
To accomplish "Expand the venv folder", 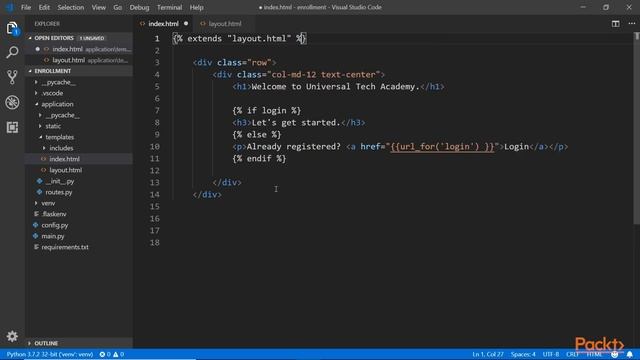I will coord(48,203).
